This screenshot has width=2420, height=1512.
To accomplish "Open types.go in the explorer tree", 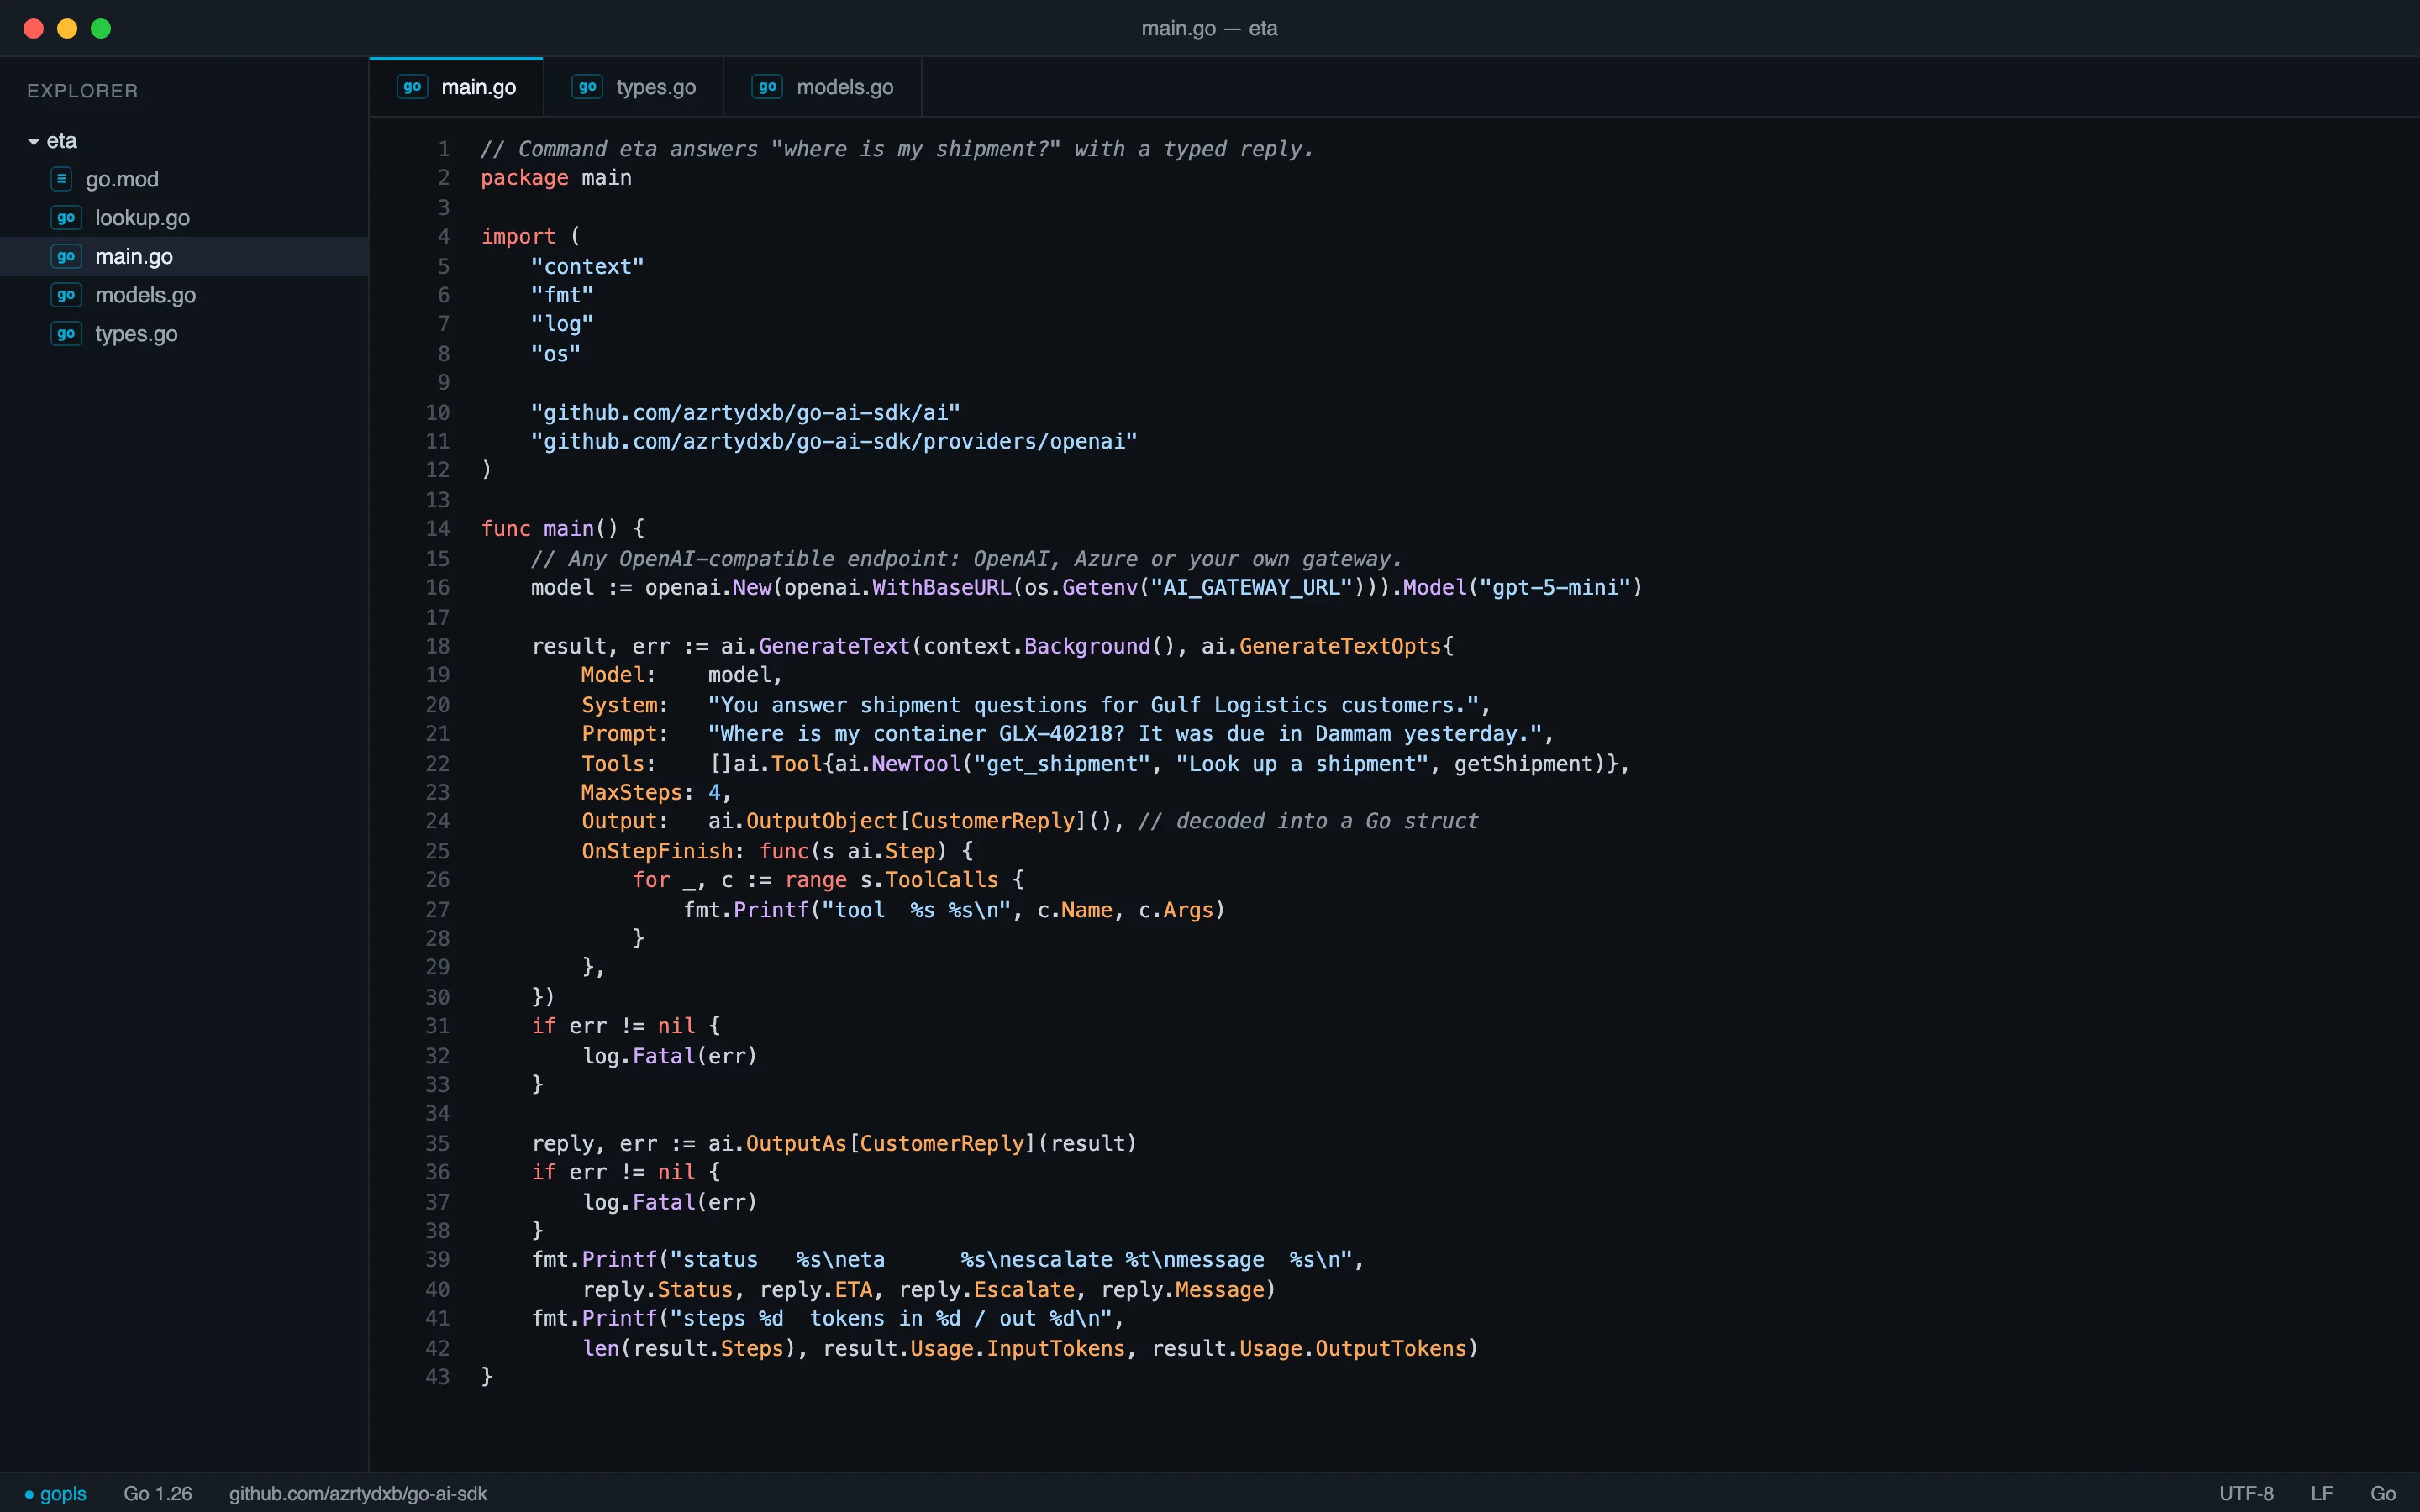I will (184, 334).
